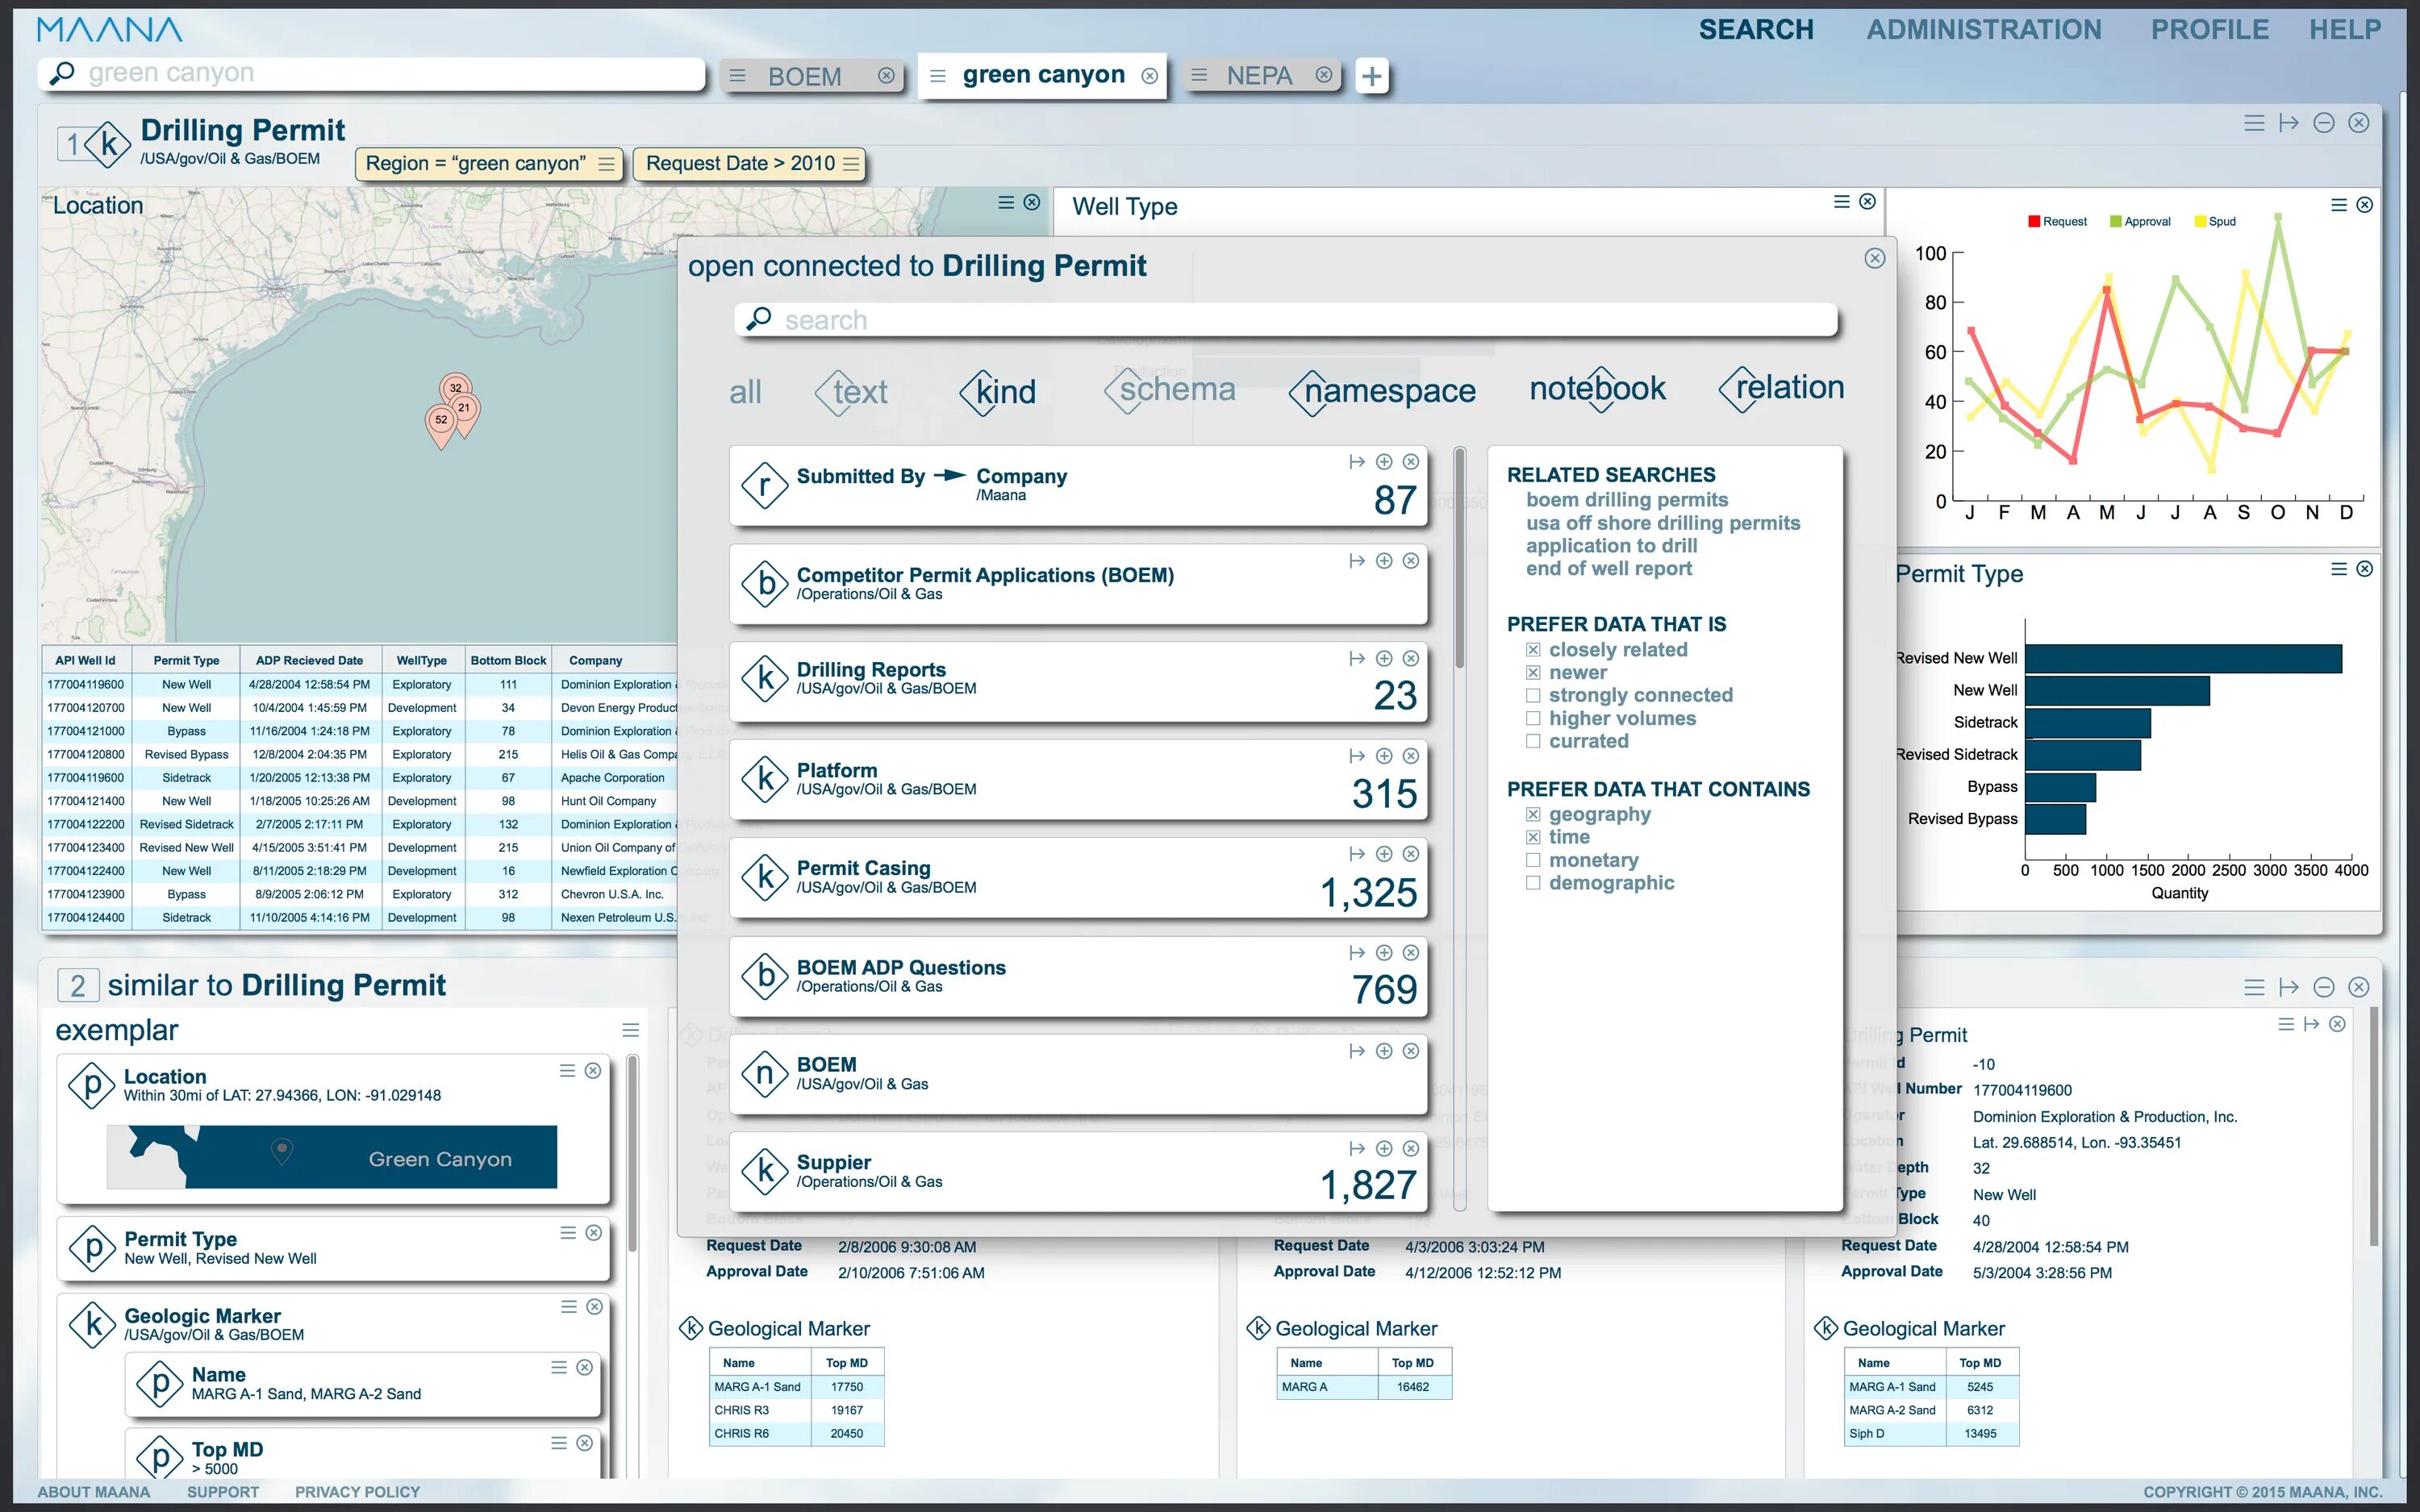
Task: Click the pin icon on Platform result row
Action: point(1357,756)
